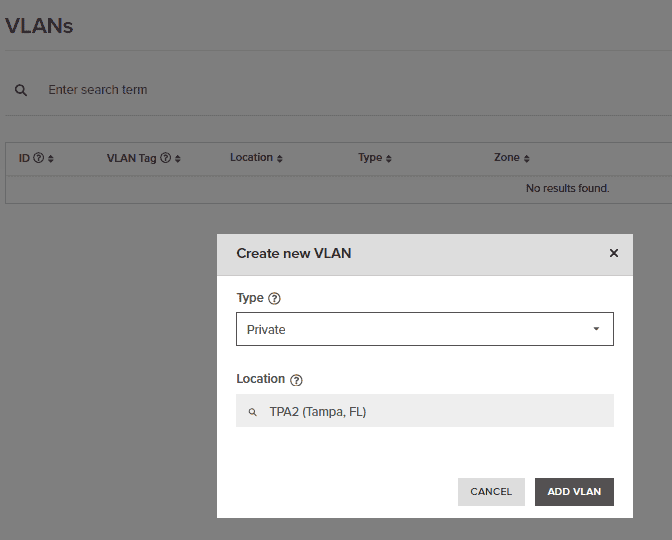
Task: Sort the table by Location column
Action: pos(279,159)
